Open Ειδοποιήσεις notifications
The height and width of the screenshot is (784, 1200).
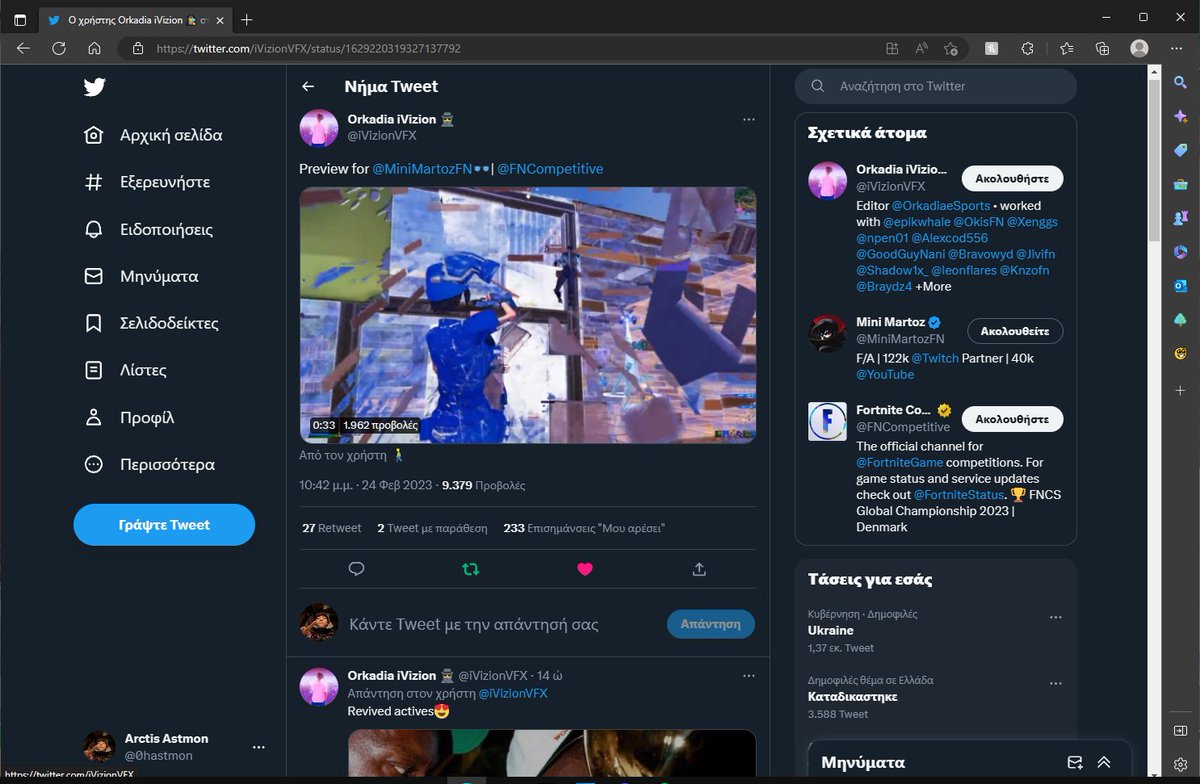[148, 229]
